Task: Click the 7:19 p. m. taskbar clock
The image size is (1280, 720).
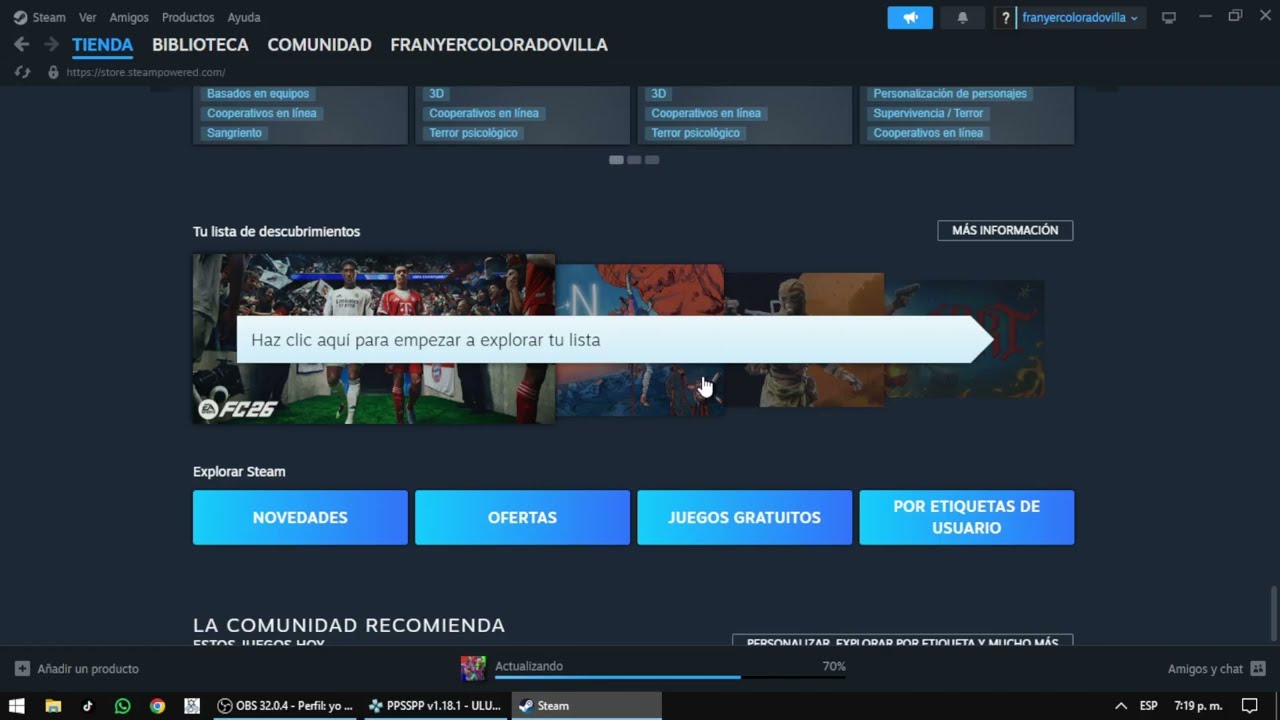Action: pyautogui.click(x=1198, y=706)
